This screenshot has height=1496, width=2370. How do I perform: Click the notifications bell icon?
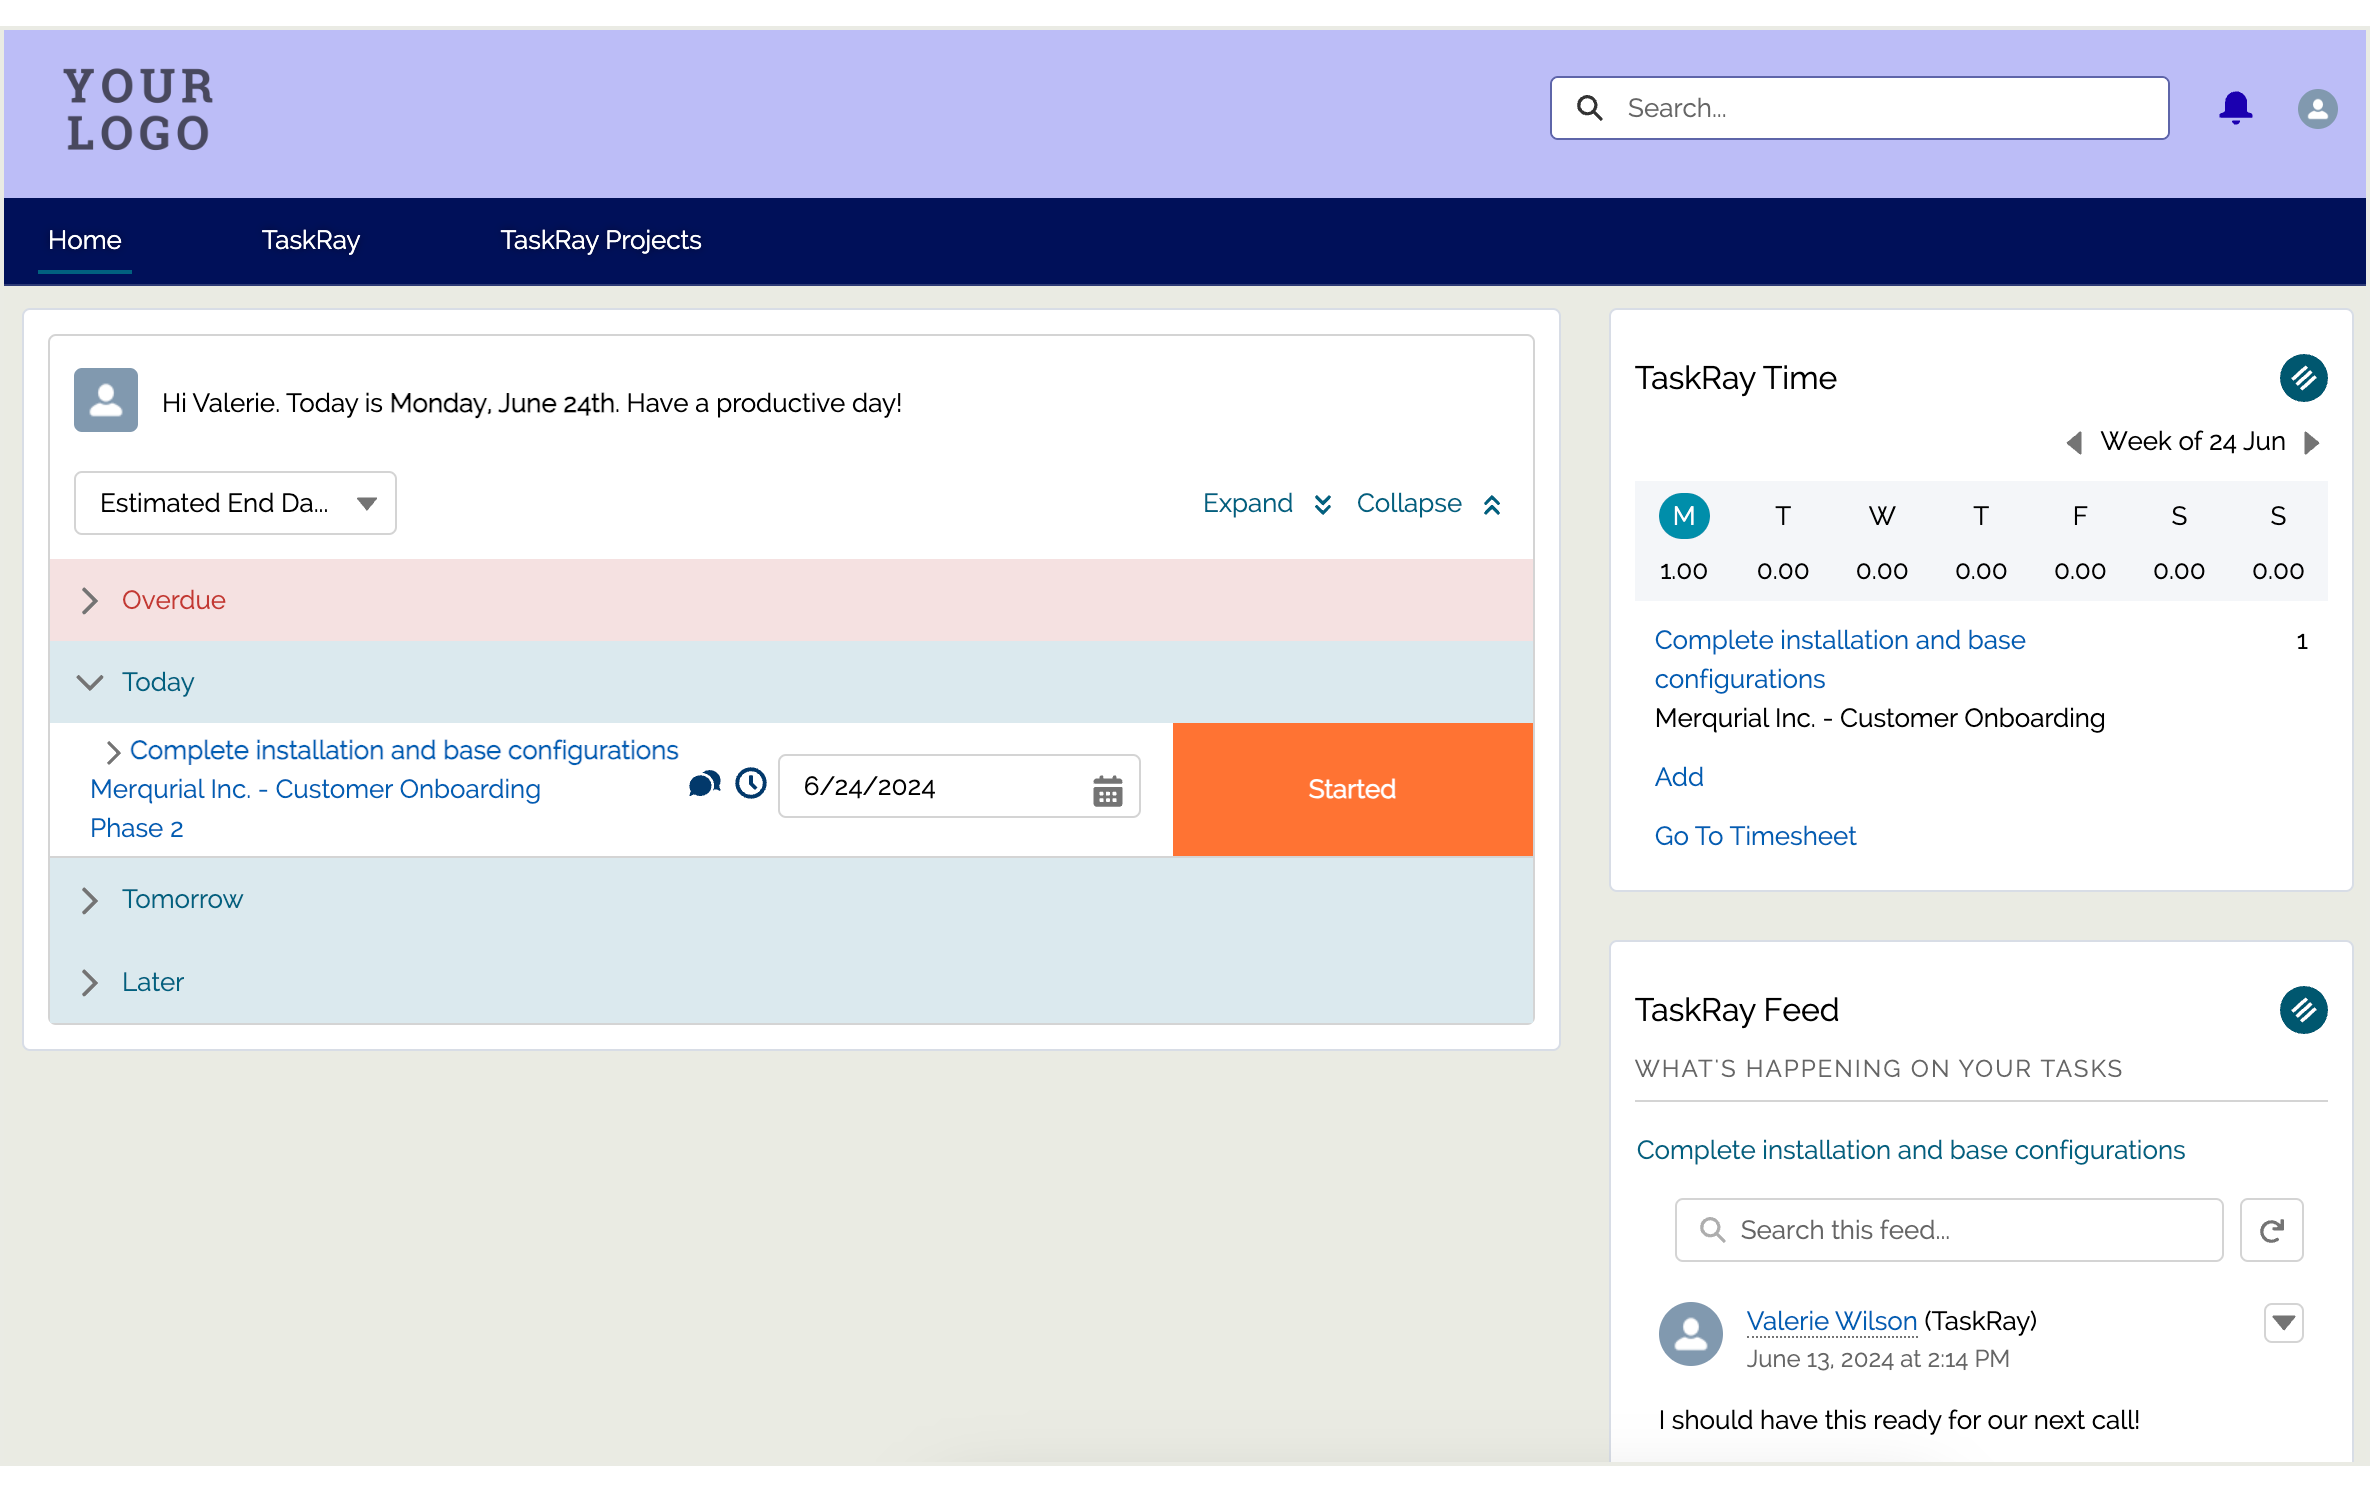[x=2235, y=108]
